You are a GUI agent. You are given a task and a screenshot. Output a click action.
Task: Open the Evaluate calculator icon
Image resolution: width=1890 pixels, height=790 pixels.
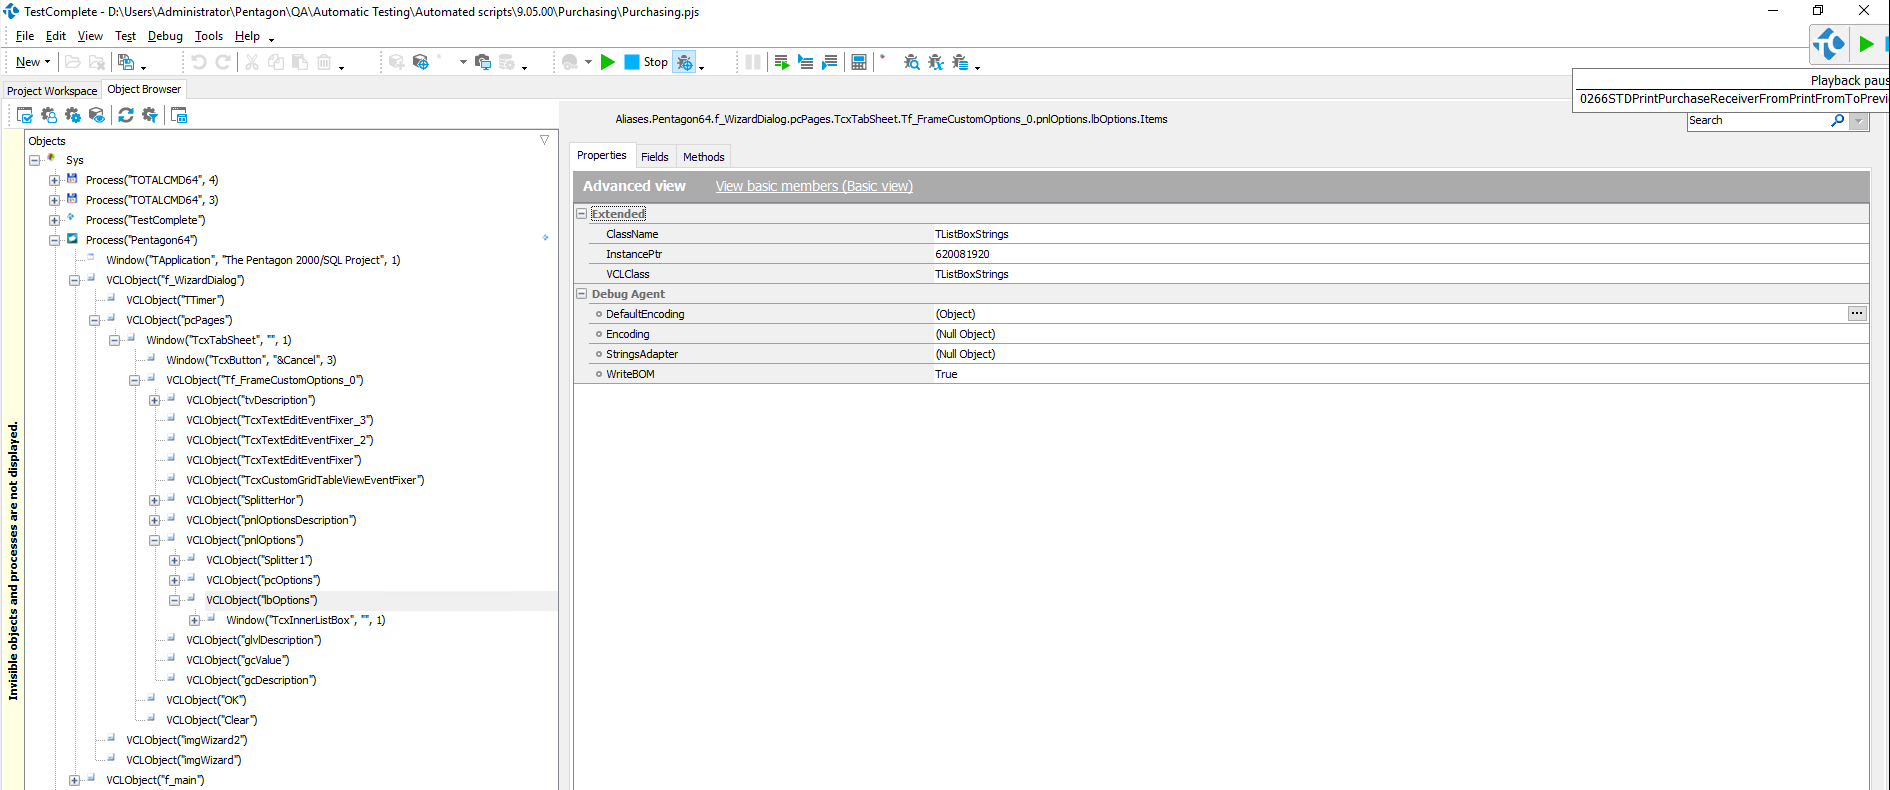[858, 62]
